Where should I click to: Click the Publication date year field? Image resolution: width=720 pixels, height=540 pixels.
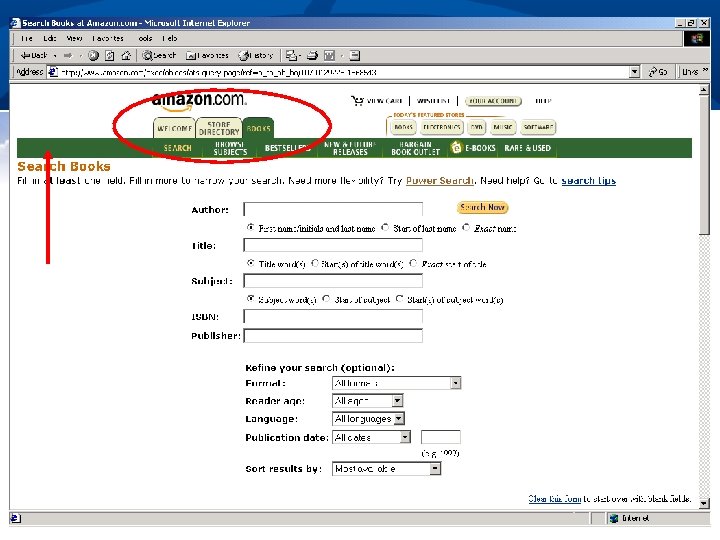pos(440,437)
